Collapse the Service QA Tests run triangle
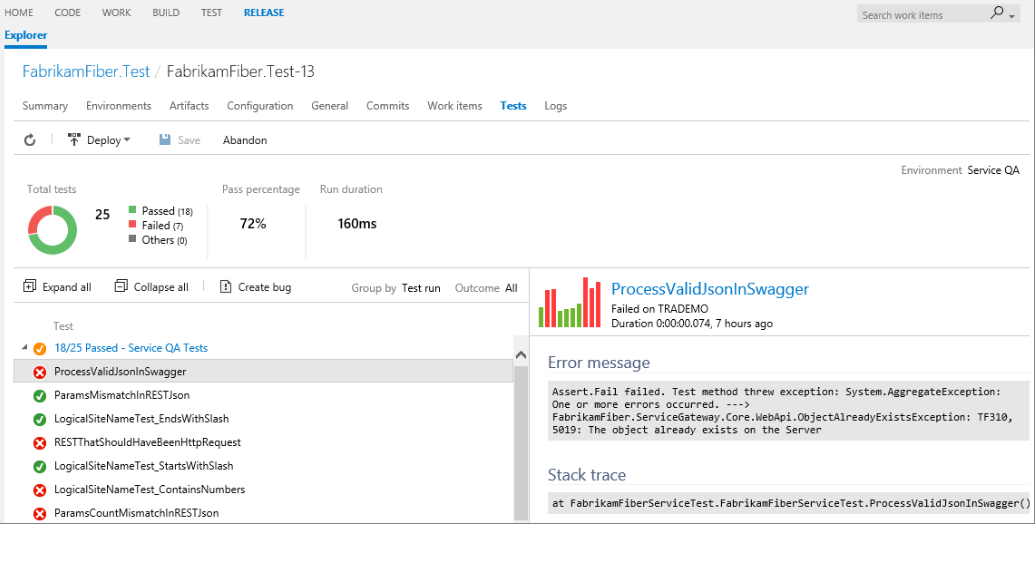Viewport: 1035px width, 562px height. coord(24,347)
